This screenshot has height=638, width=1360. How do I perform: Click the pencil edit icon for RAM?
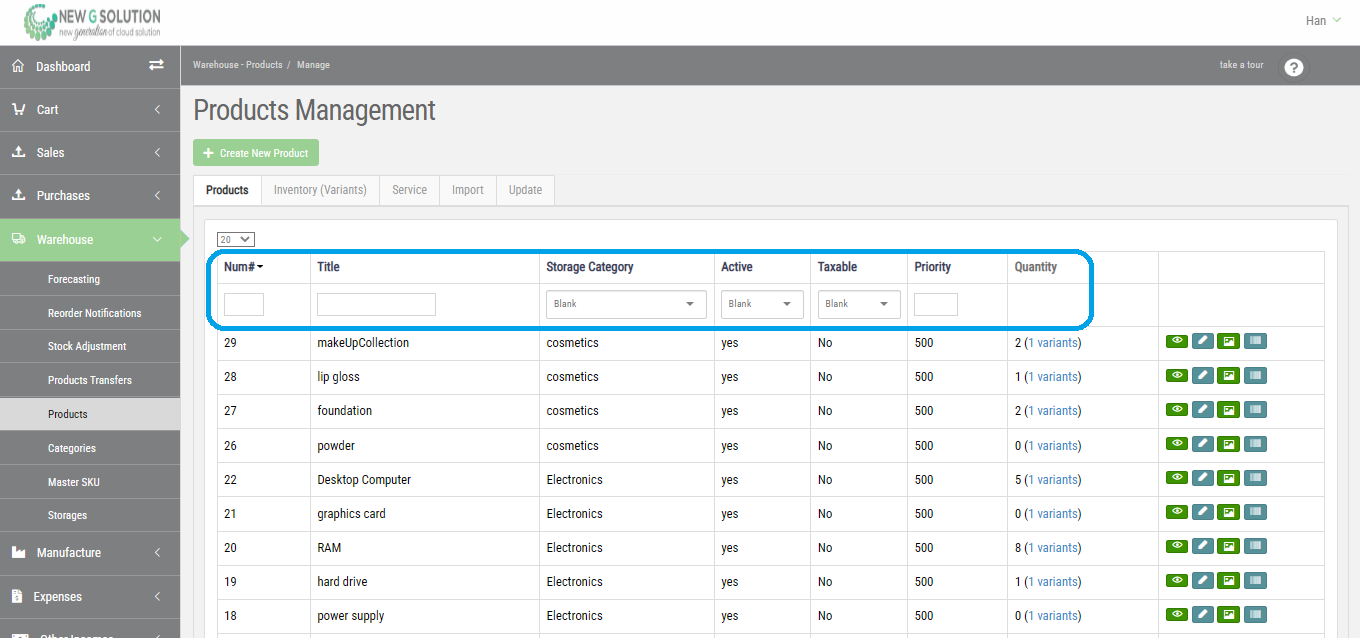1203,546
